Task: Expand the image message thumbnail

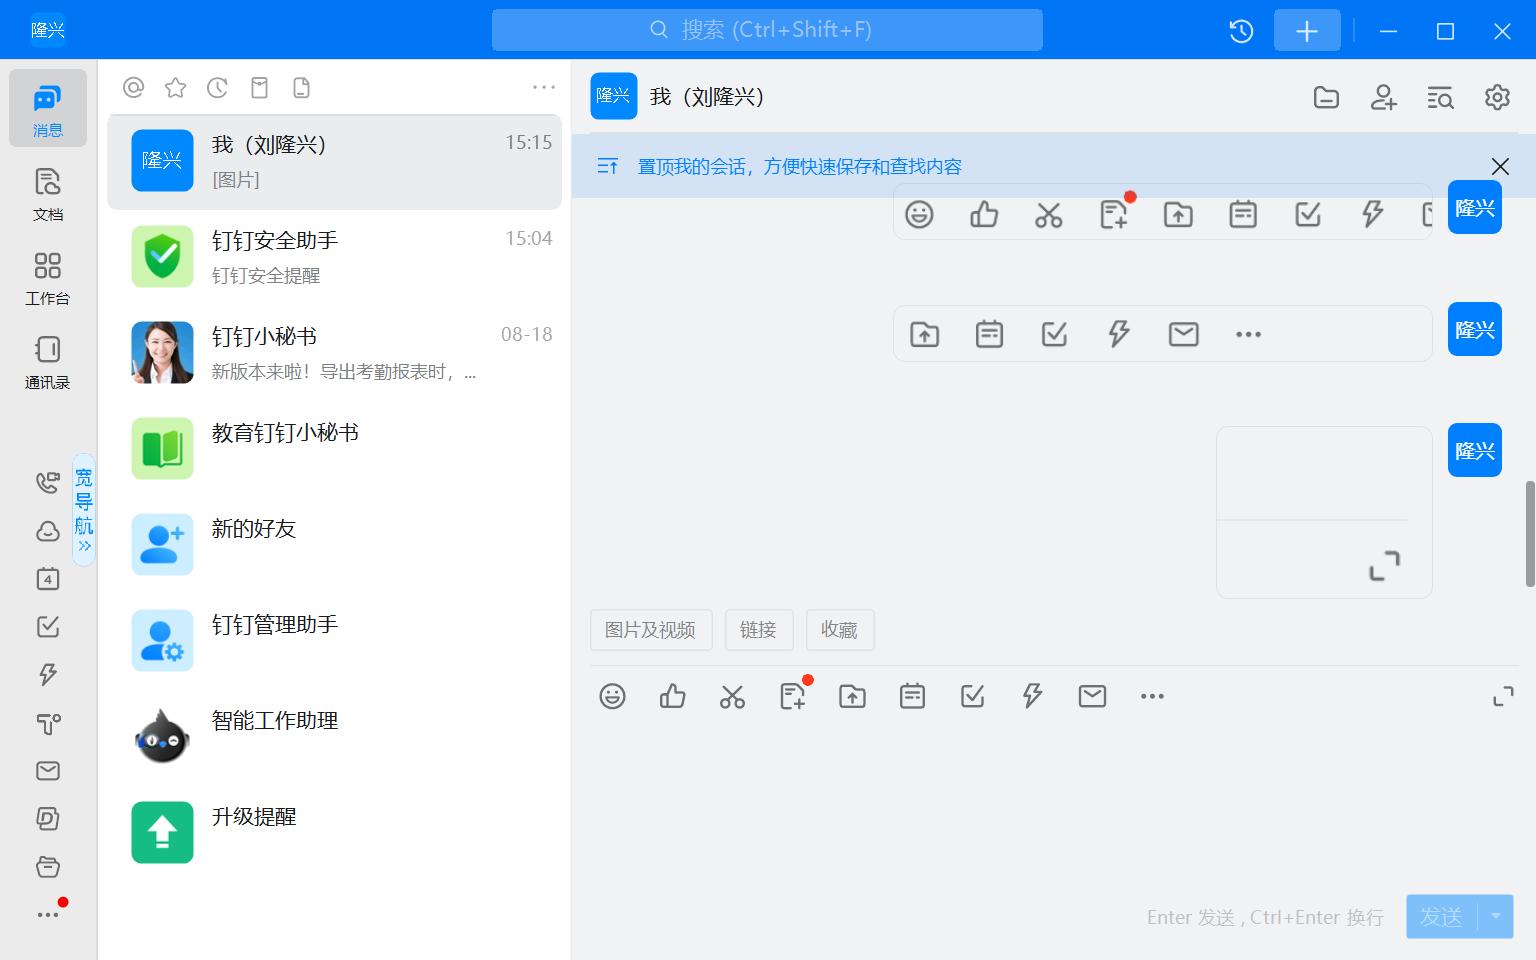Action: point(1384,566)
